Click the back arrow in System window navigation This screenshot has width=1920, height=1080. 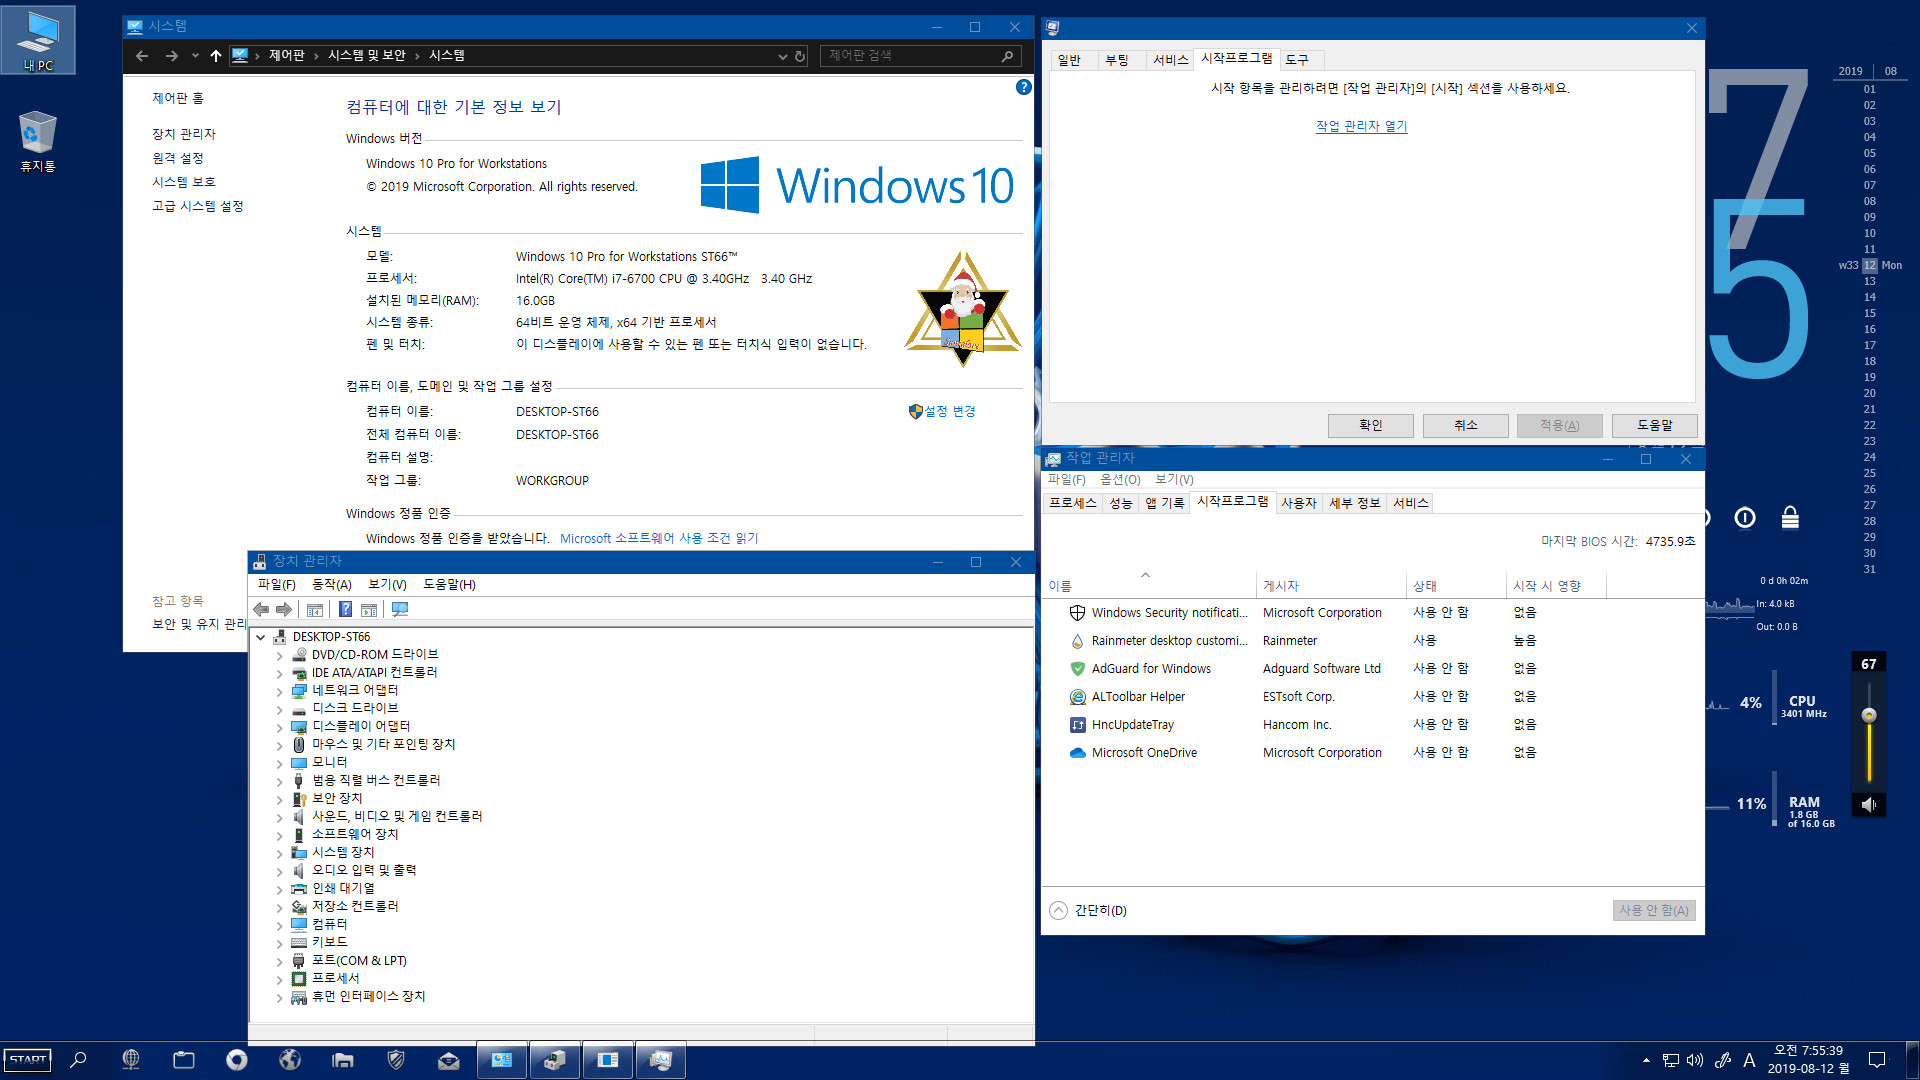142,56
